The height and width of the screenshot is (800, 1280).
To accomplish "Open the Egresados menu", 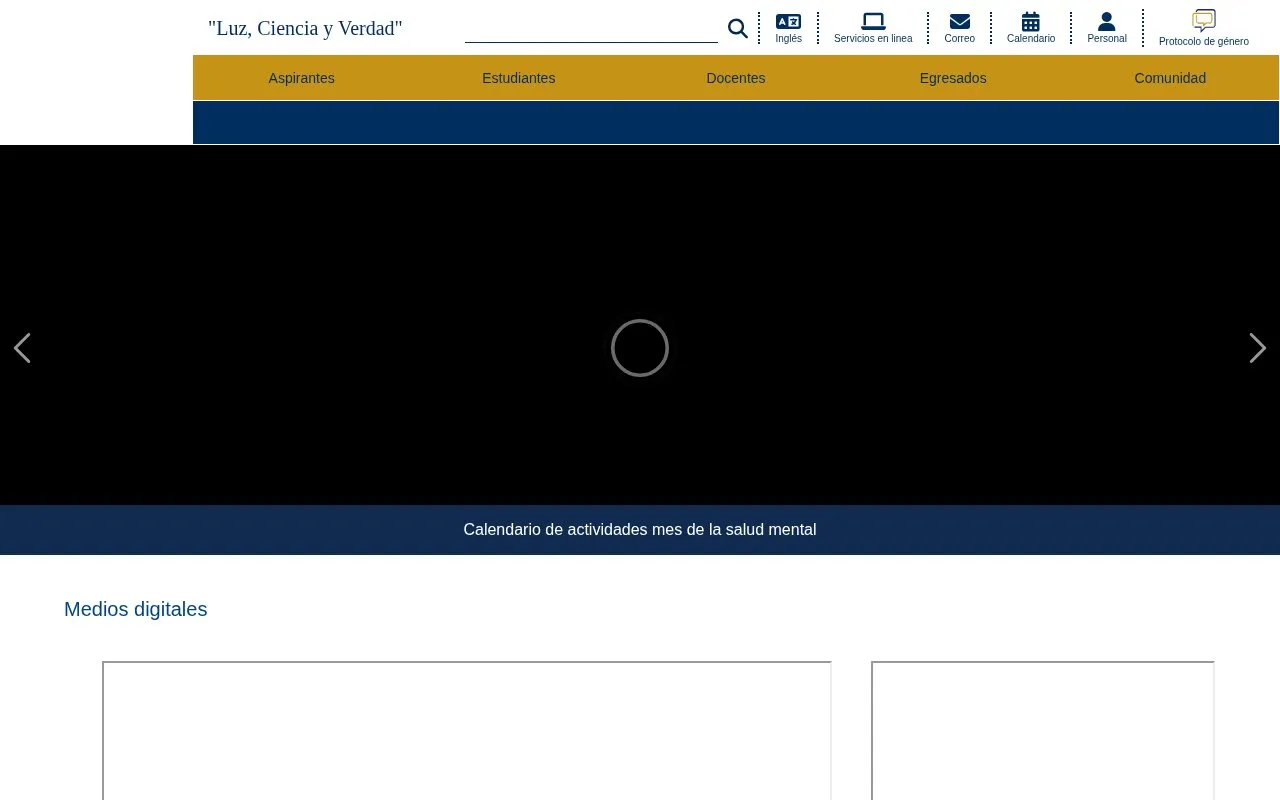I will [953, 78].
